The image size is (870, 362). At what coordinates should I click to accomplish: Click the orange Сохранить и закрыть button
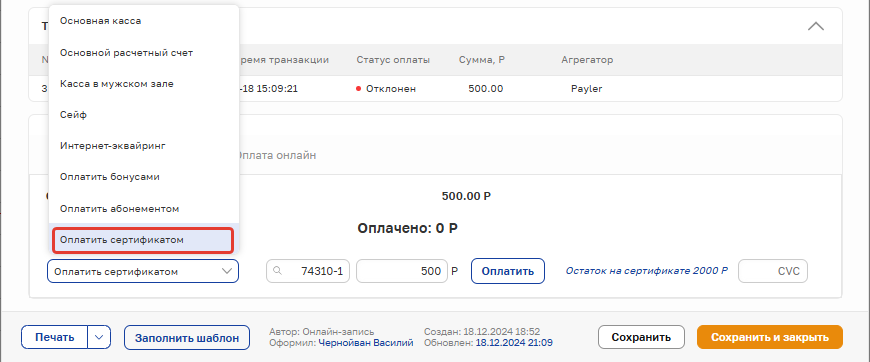pyautogui.click(x=770, y=337)
